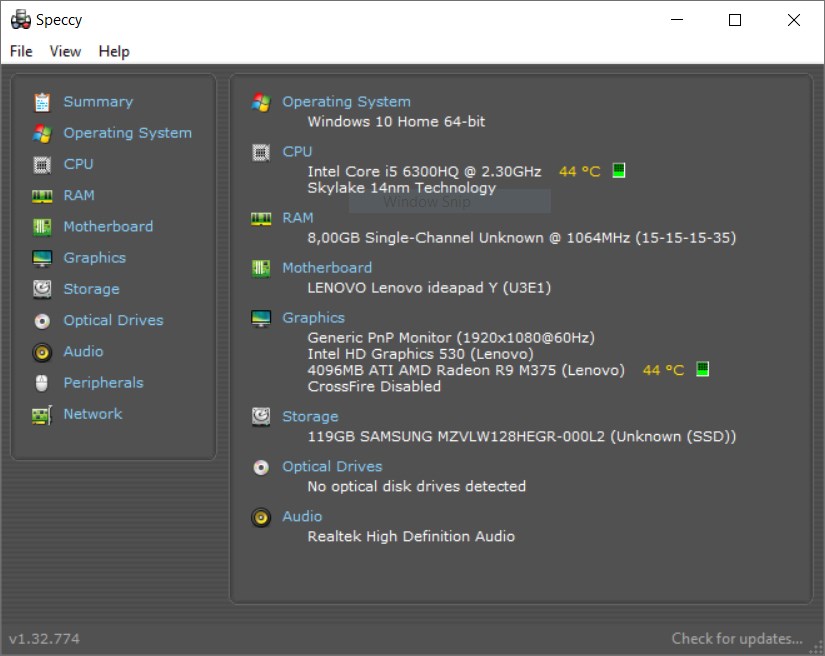This screenshot has width=825, height=656.
Task: Click the Motherboard icon in sidebar
Action: coord(42,227)
